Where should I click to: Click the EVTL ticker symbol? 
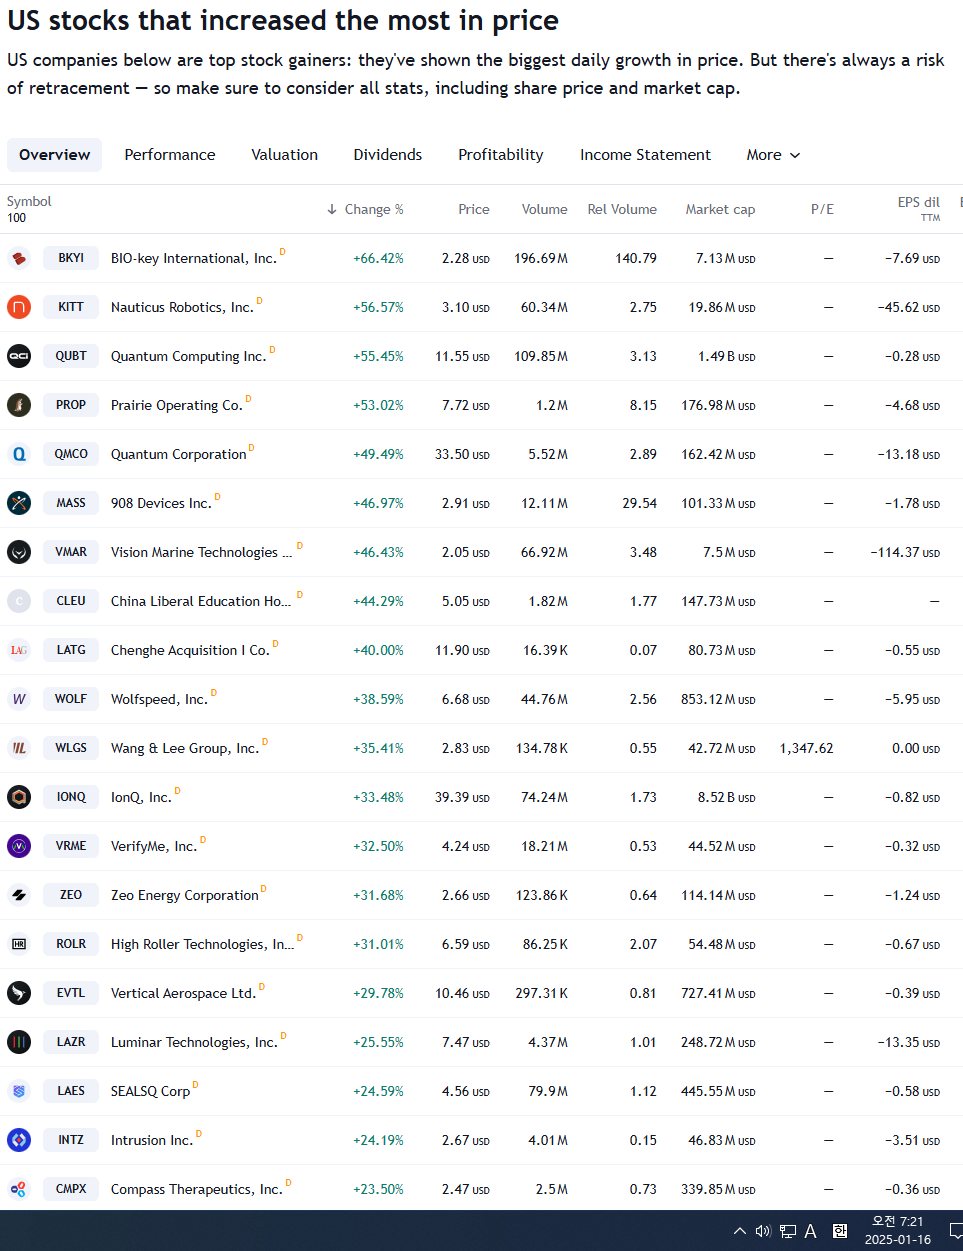(71, 993)
